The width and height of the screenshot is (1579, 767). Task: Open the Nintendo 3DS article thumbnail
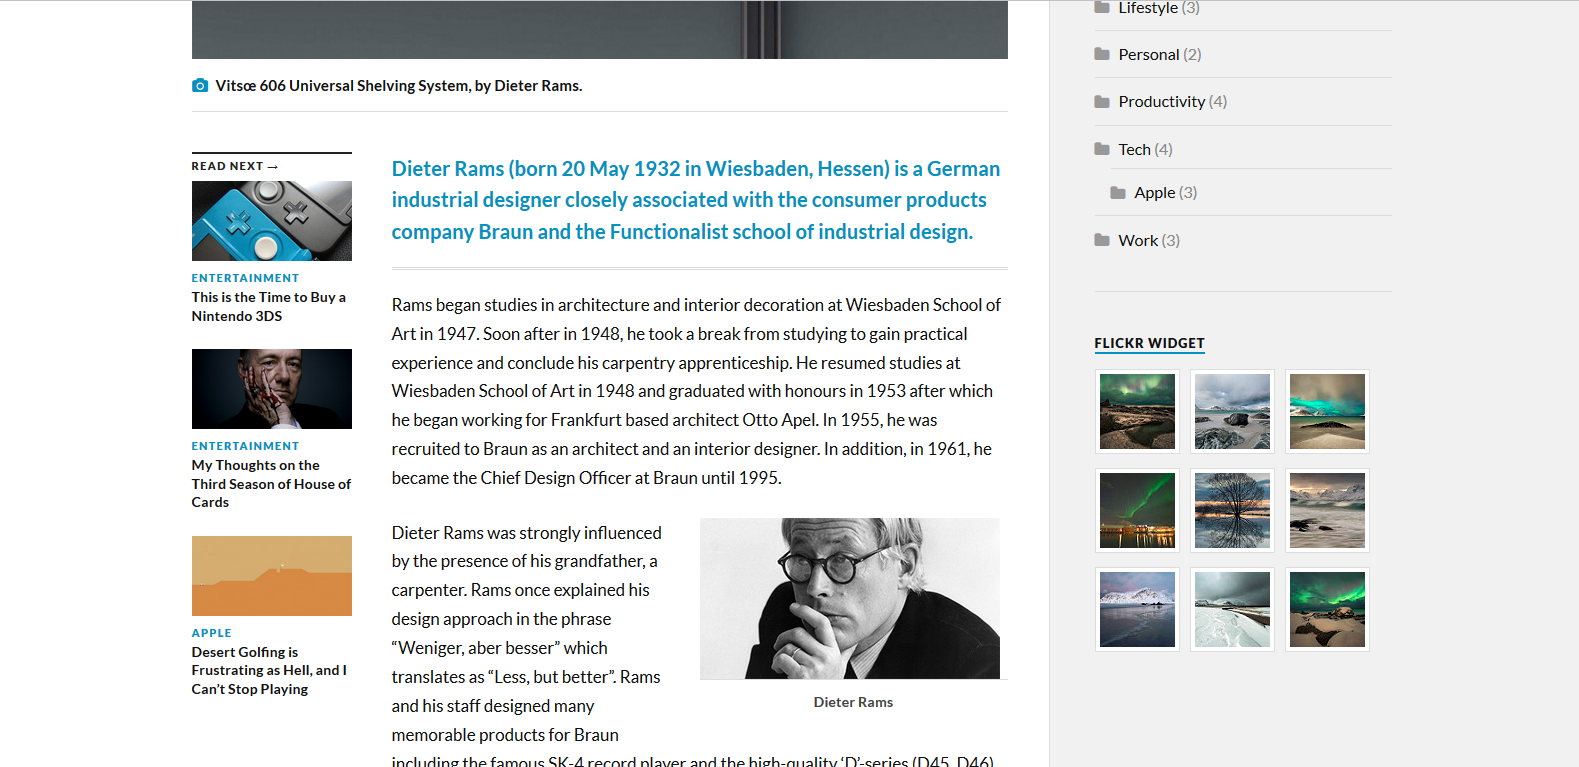pos(271,221)
